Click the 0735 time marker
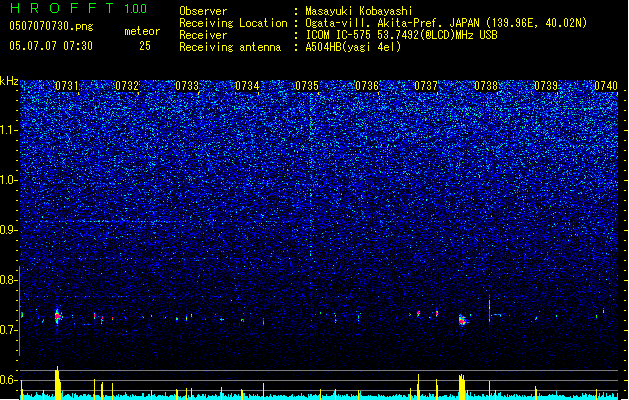The image size is (629, 400). tap(307, 86)
